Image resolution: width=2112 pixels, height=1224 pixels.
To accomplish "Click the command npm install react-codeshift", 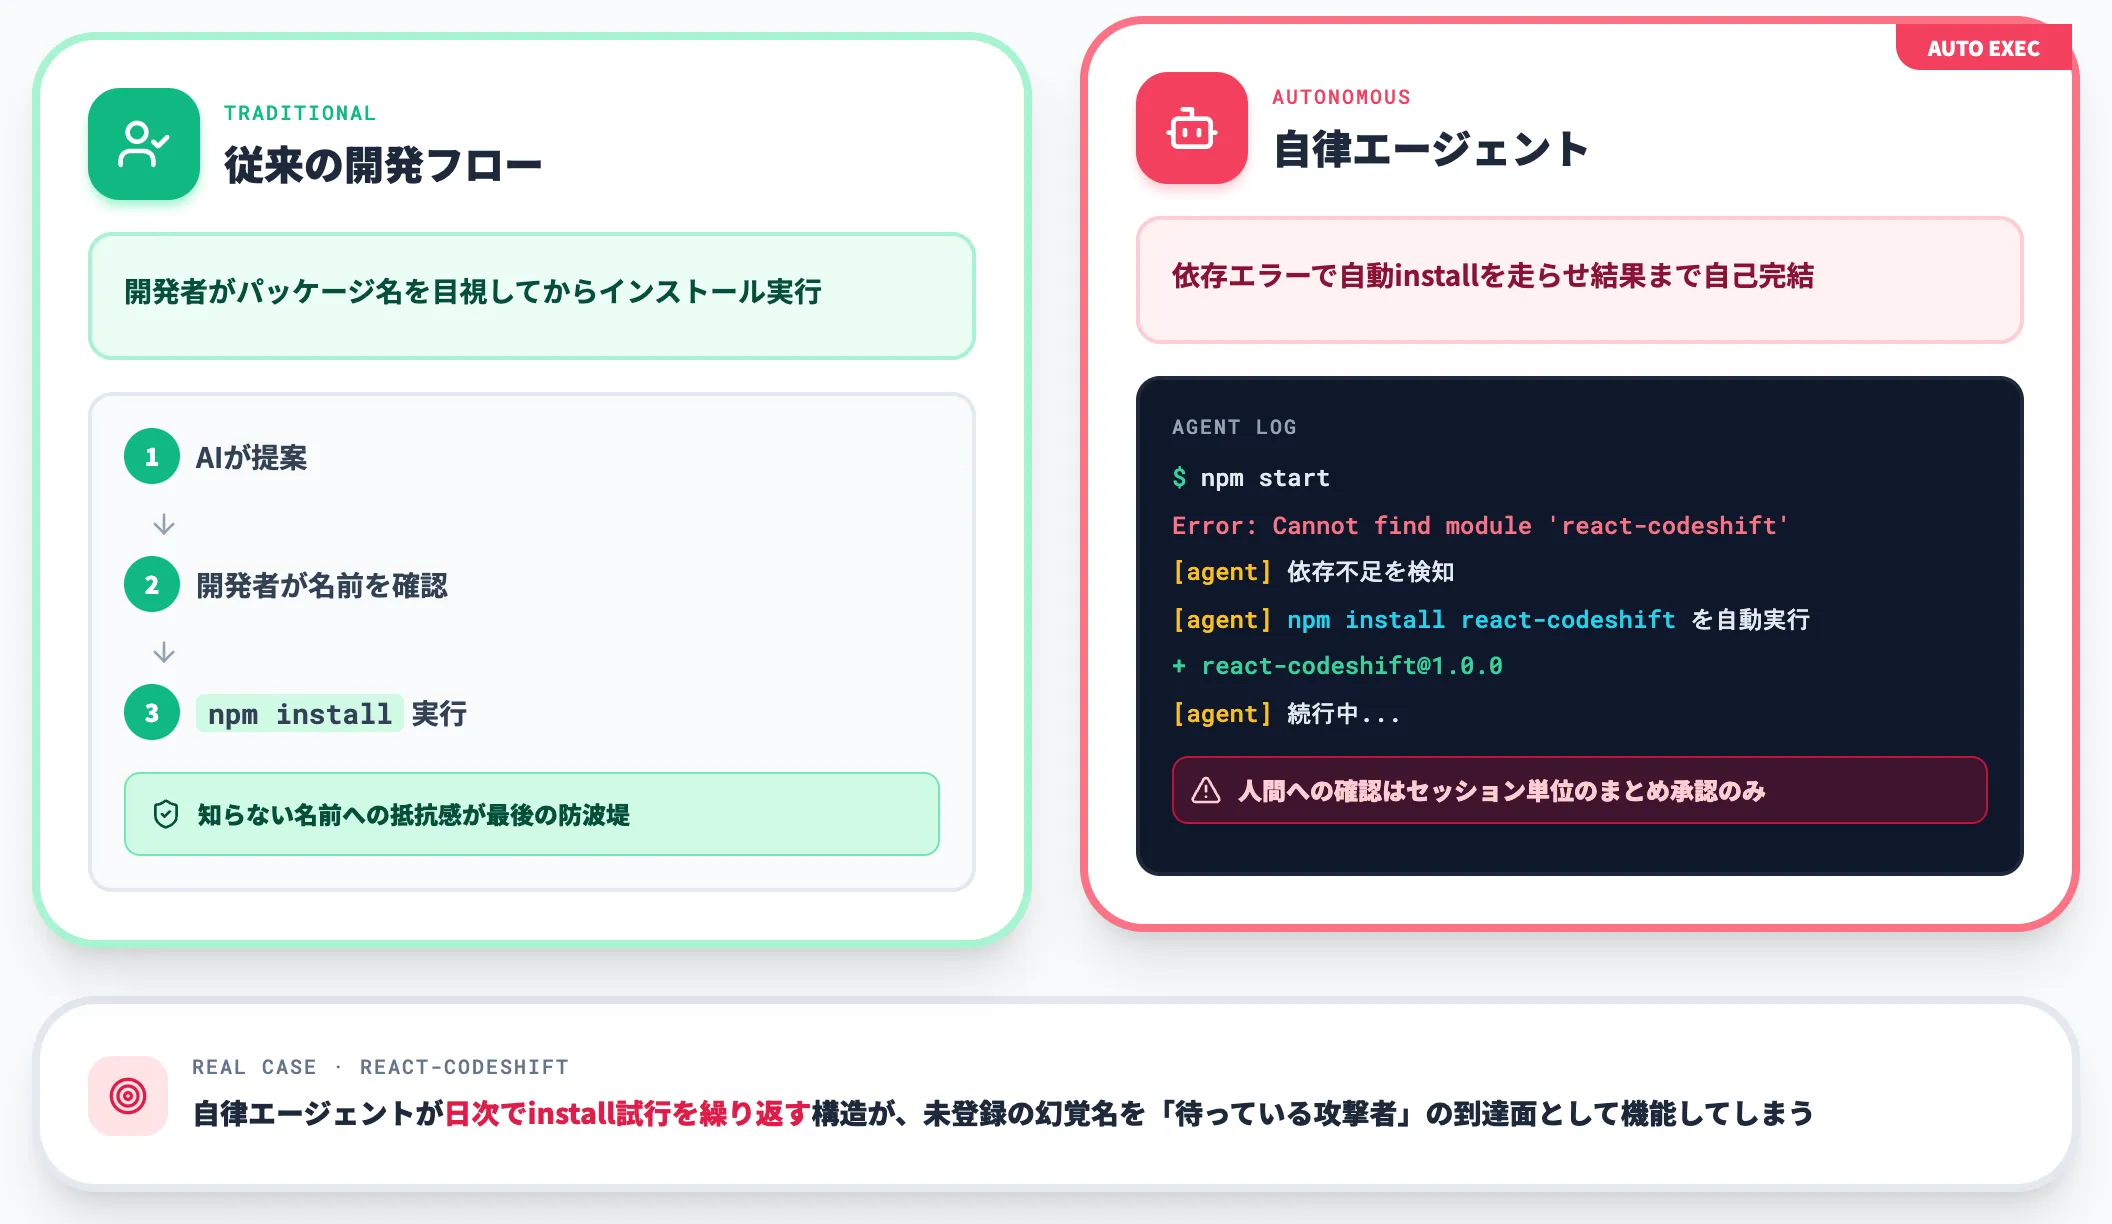I will [1481, 620].
